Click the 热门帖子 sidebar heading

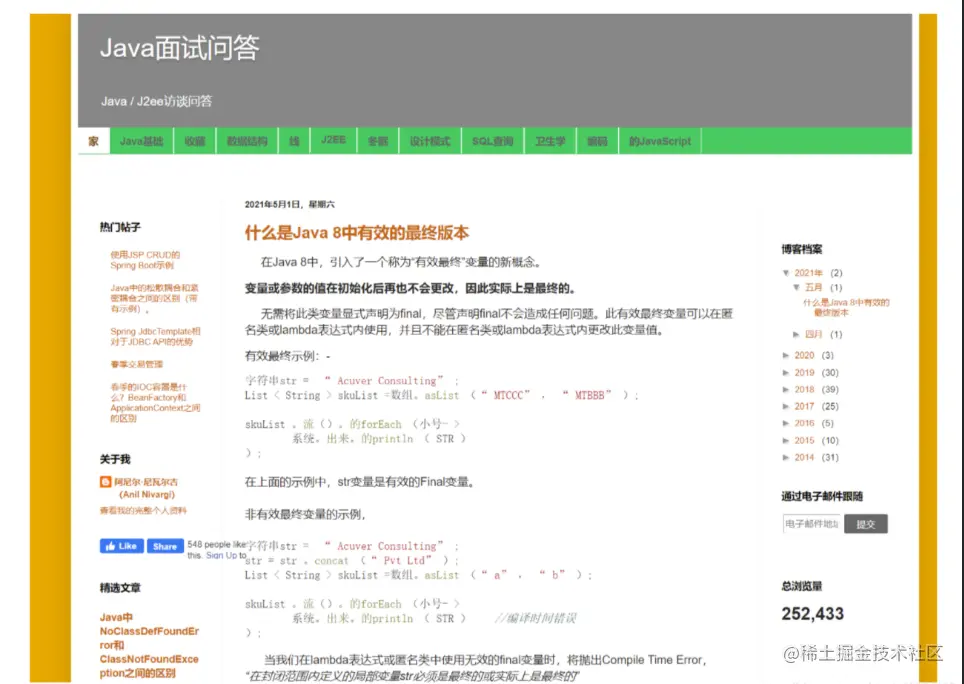coord(120,227)
